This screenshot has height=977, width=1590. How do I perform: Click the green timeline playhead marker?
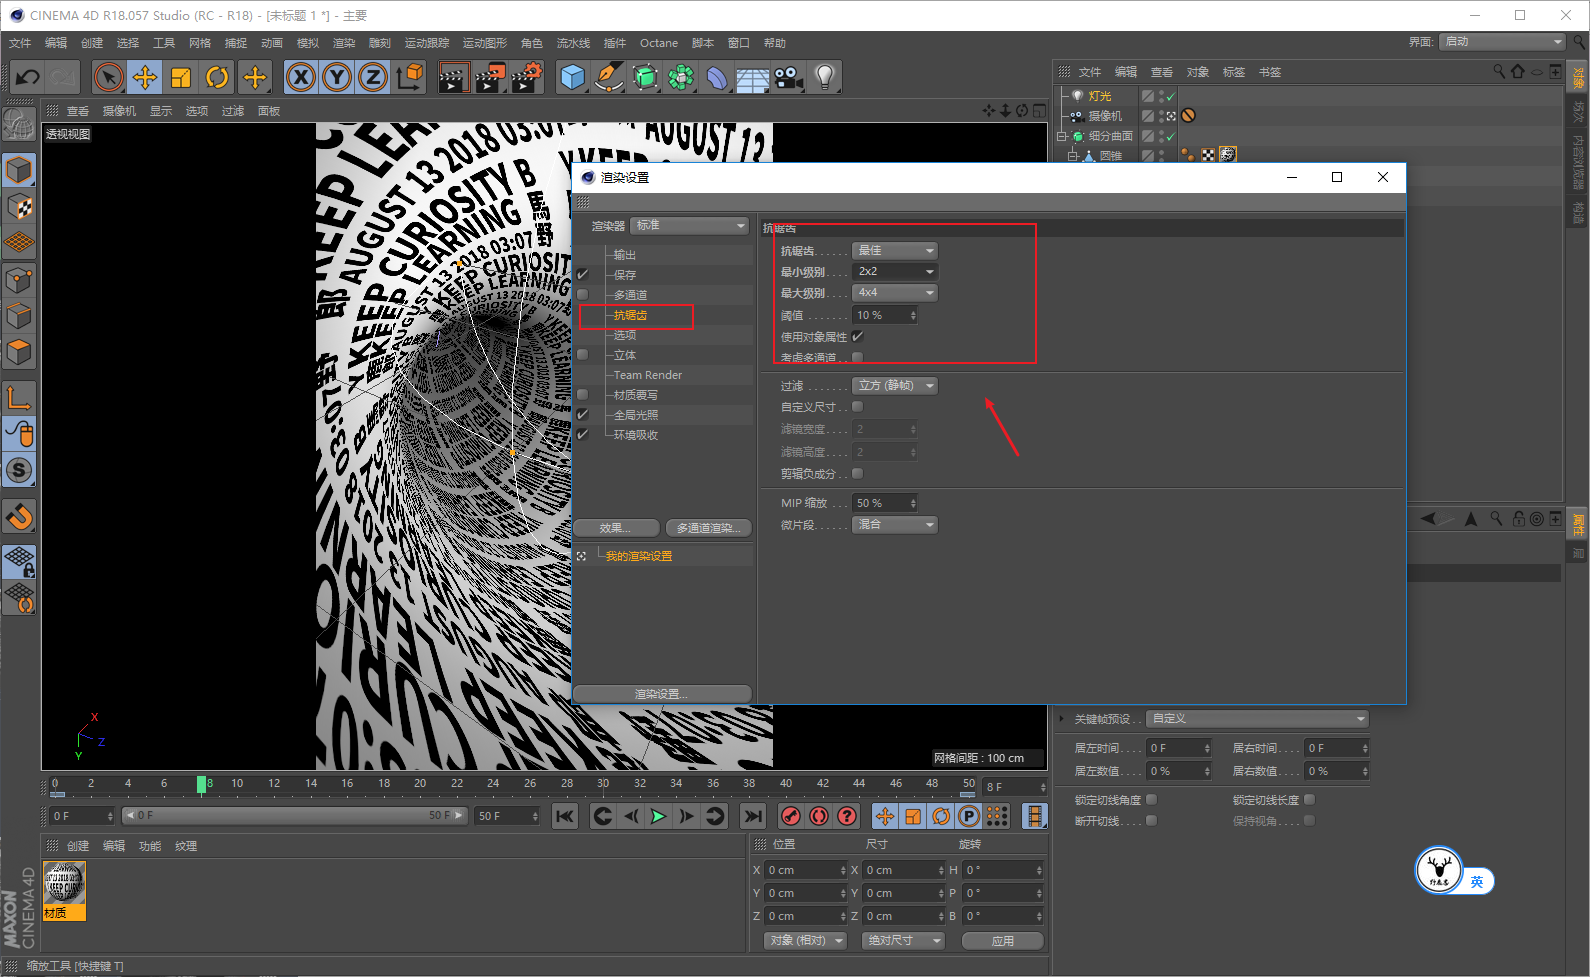pyautogui.click(x=202, y=785)
